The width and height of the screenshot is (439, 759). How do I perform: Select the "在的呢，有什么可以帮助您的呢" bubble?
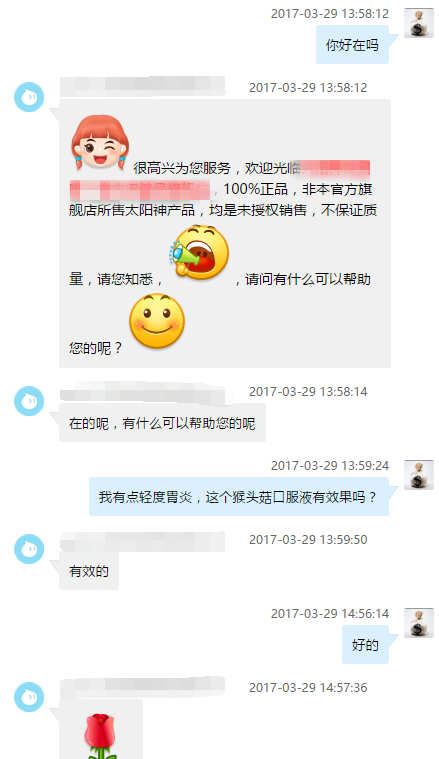(x=162, y=423)
